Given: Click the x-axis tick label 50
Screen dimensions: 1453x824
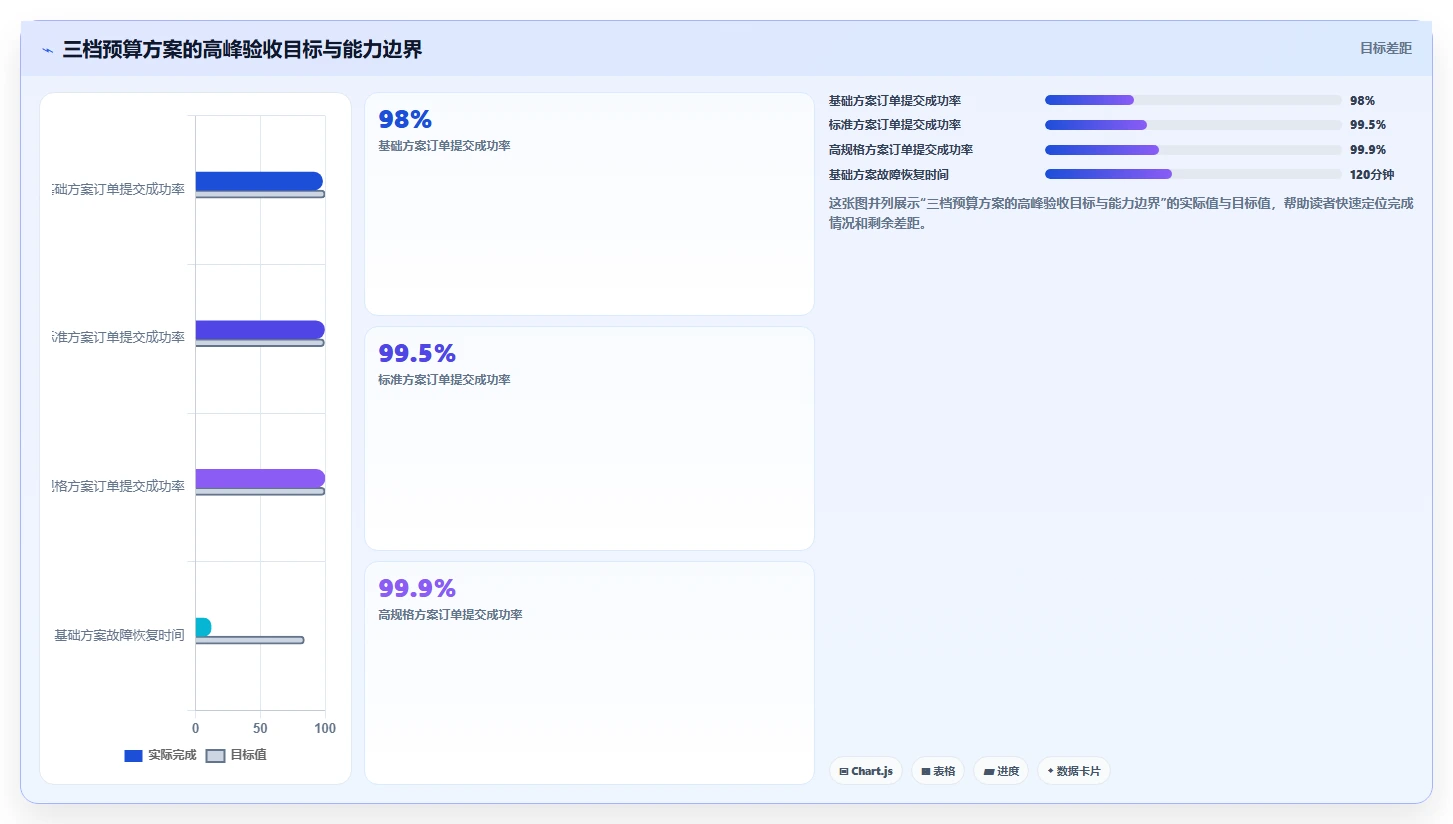Looking at the screenshot, I should pyautogui.click(x=260, y=728).
